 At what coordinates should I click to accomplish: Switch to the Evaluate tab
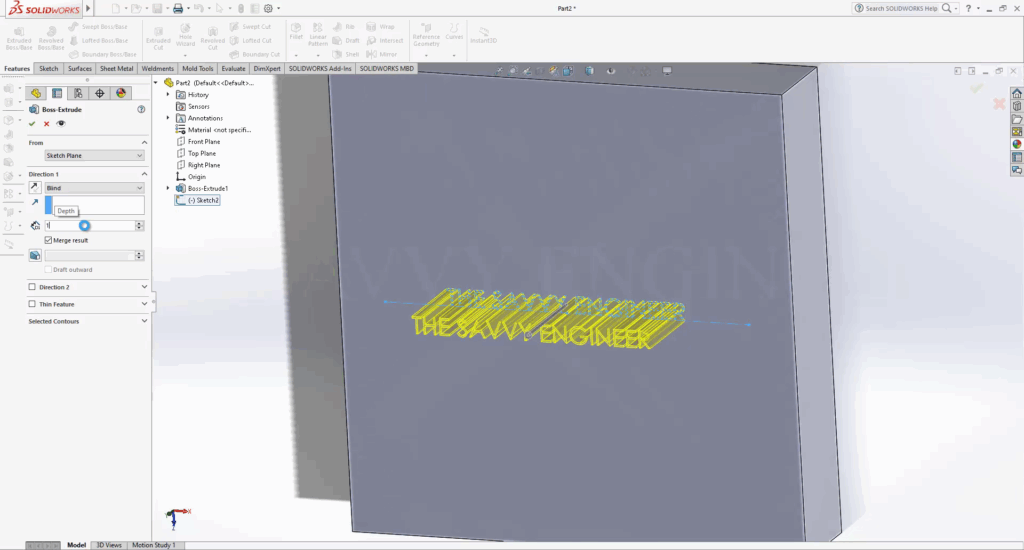click(235, 69)
